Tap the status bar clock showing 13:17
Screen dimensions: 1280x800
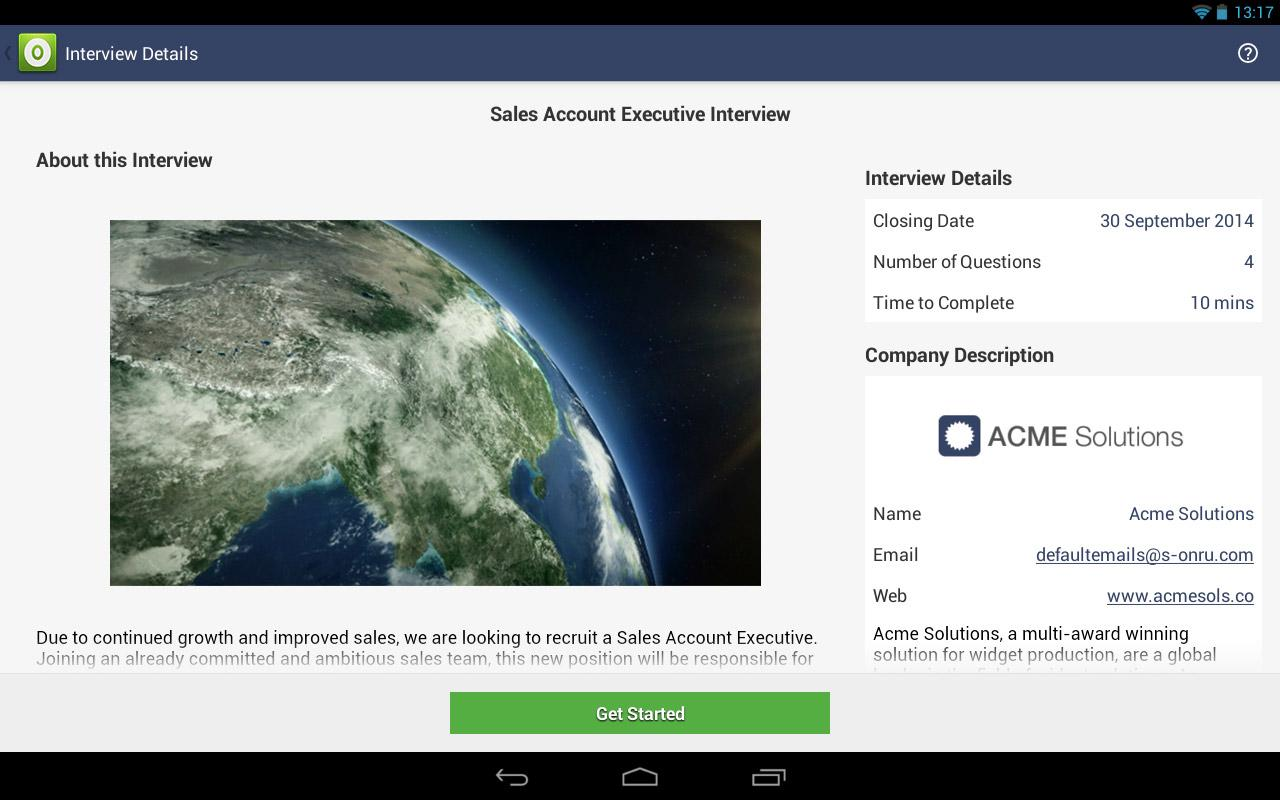1253,12
